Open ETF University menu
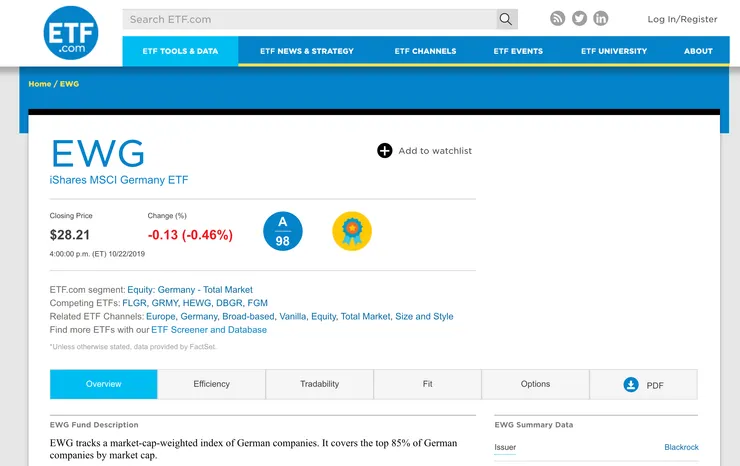This screenshot has height=466, width=740. [x=614, y=51]
